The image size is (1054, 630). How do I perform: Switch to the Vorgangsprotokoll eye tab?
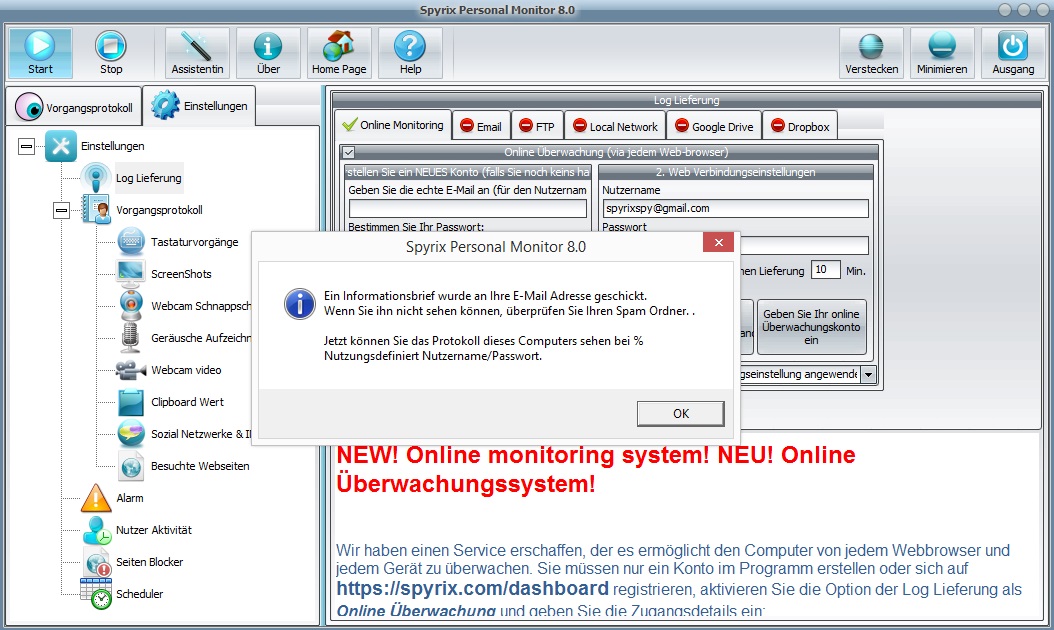[x=74, y=106]
